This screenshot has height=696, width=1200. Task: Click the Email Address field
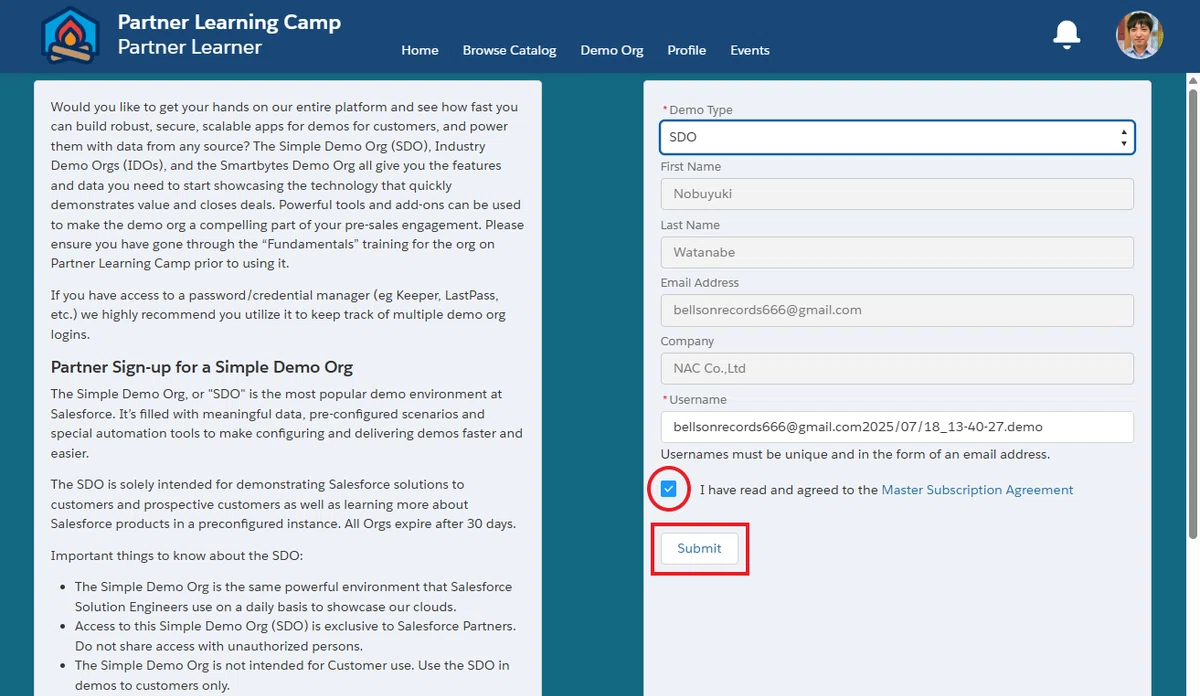coord(897,310)
